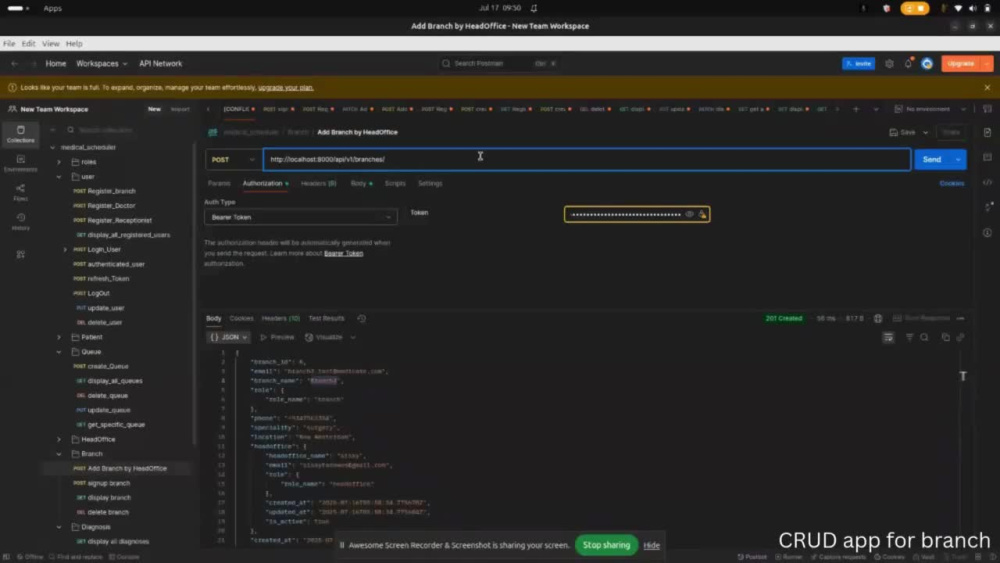Open the Help menu

point(74,44)
